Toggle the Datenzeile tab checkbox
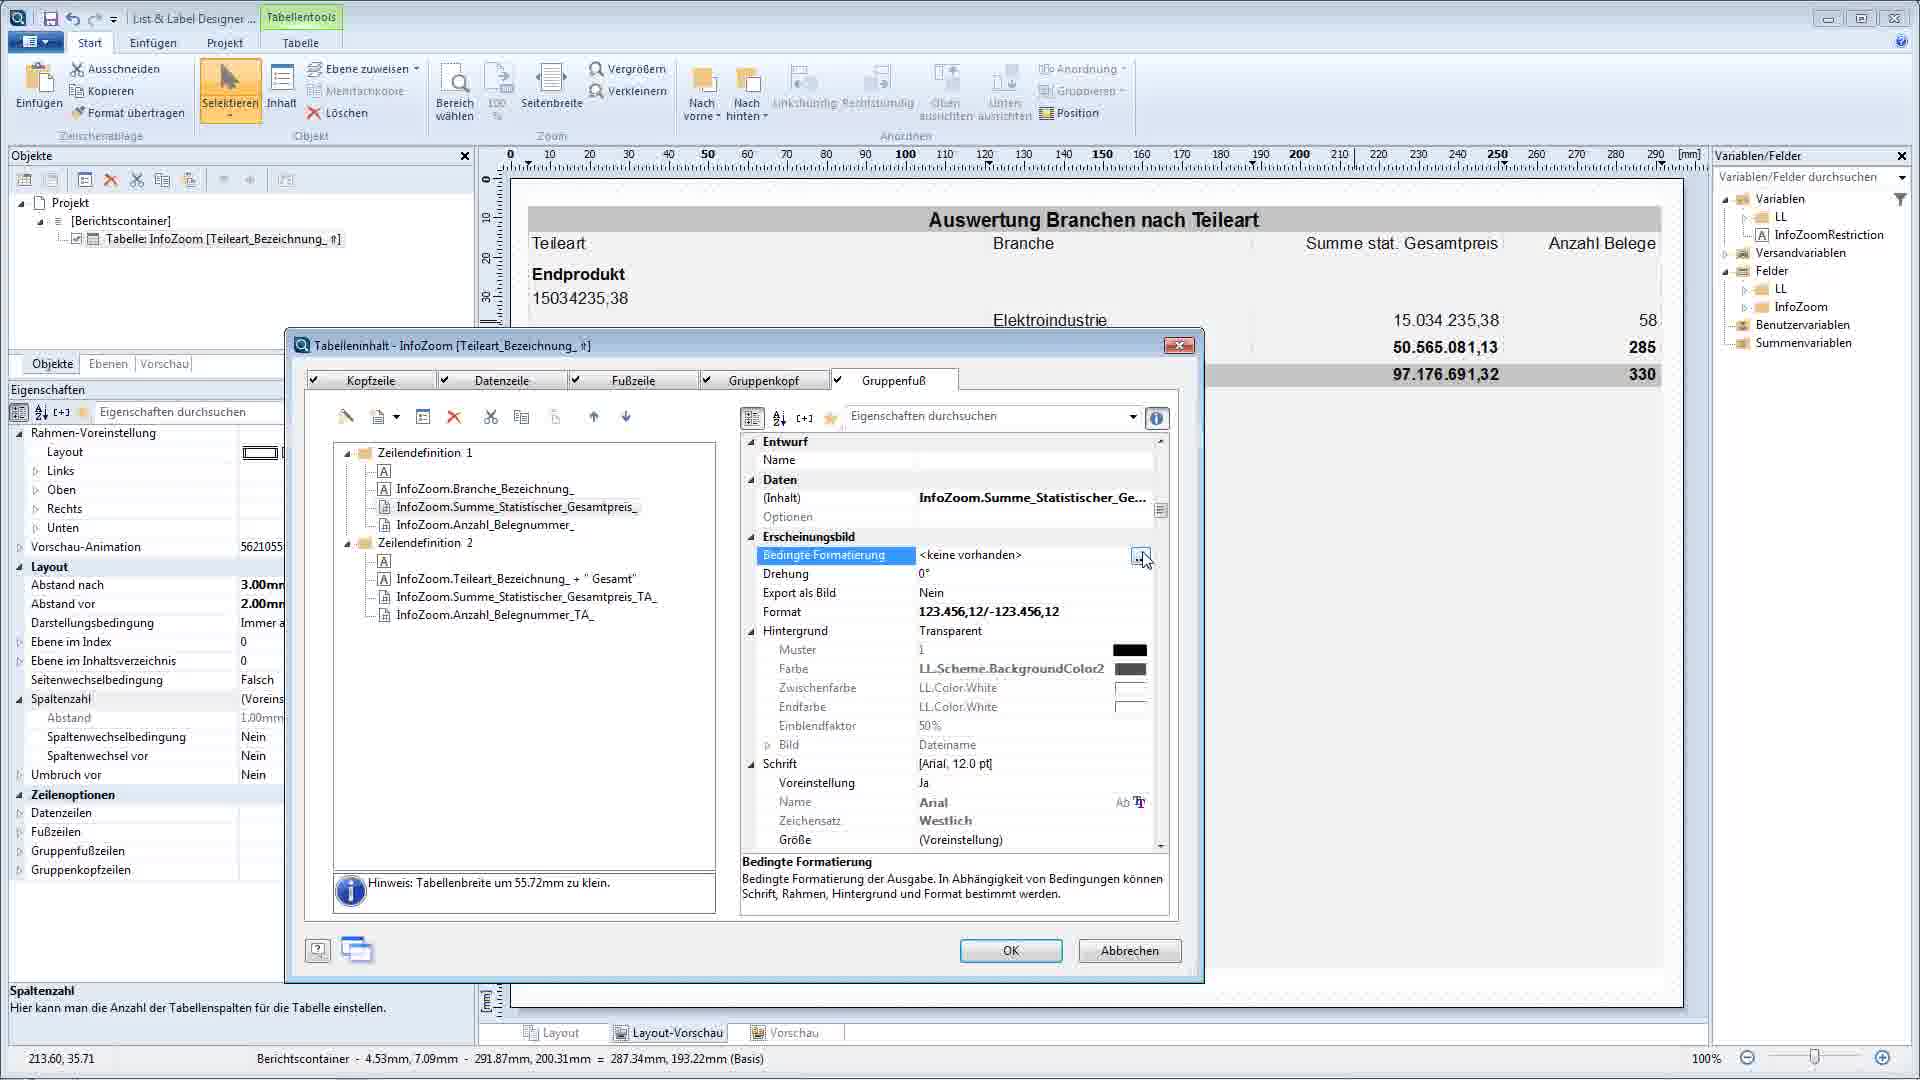This screenshot has height=1080, width=1920. pos(445,380)
